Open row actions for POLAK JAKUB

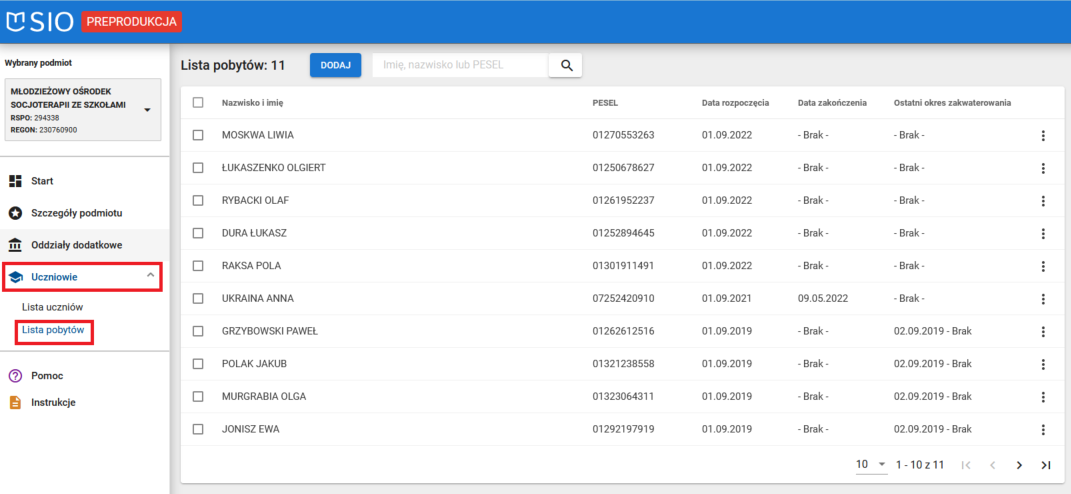tap(1043, 365)
